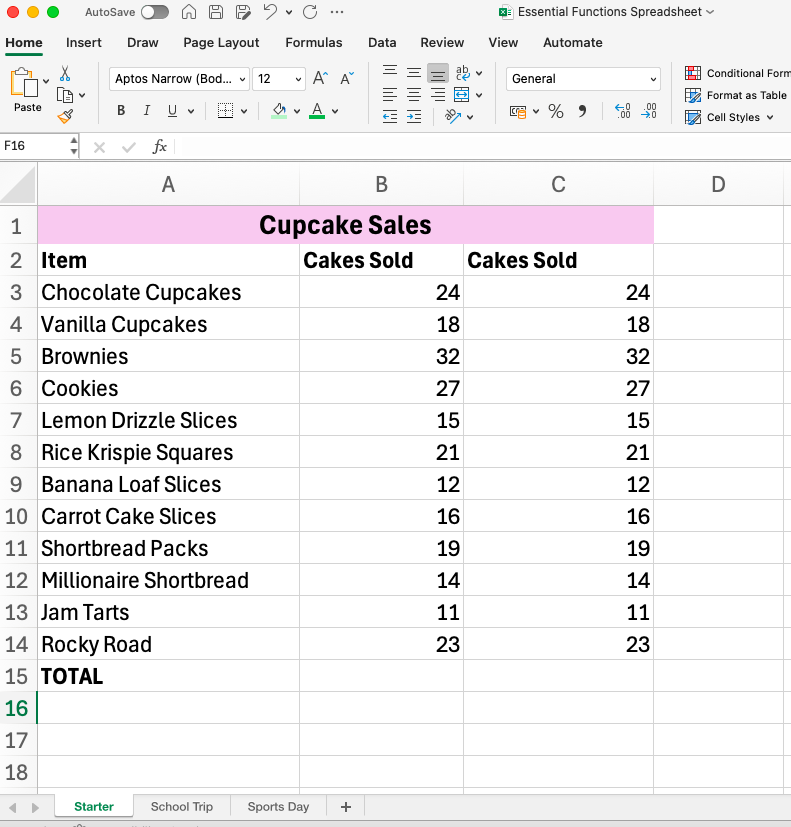Toggle Italic formatting
Viewport: 791px width, 827px height.
[147, 111]
